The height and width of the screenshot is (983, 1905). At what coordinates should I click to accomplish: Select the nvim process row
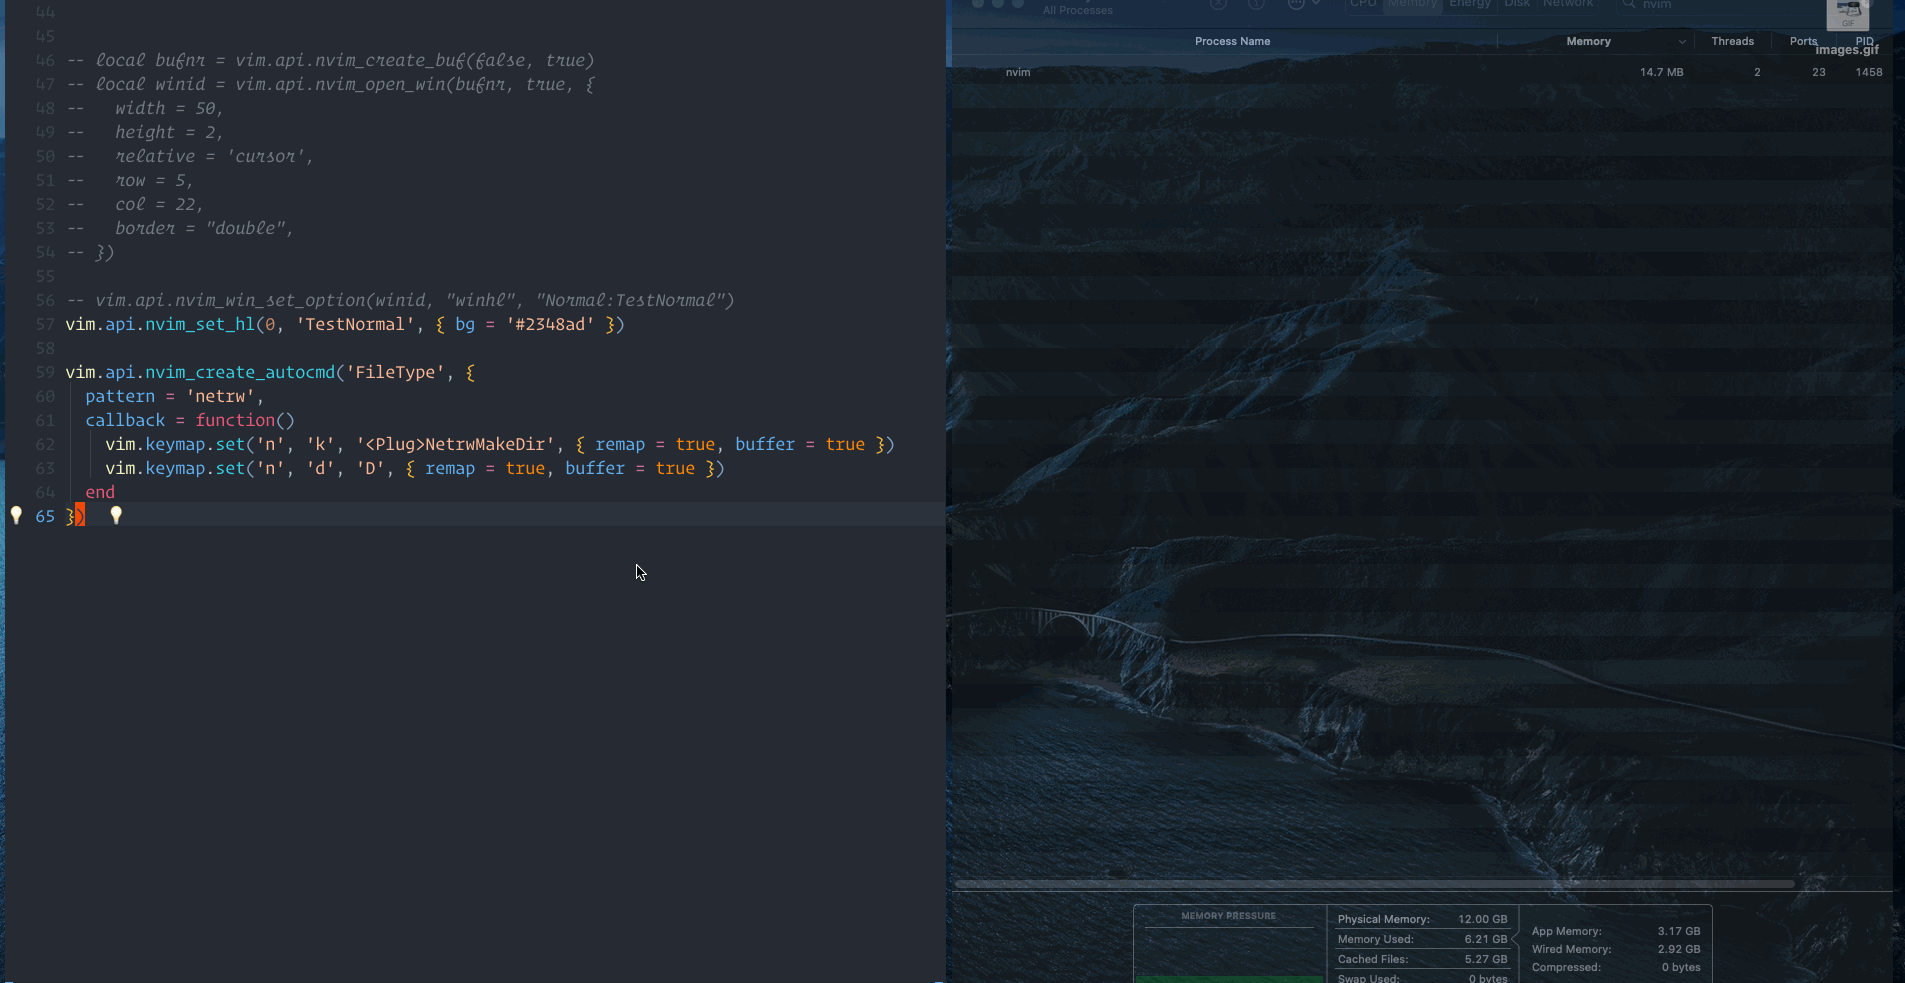point(1420,72)
